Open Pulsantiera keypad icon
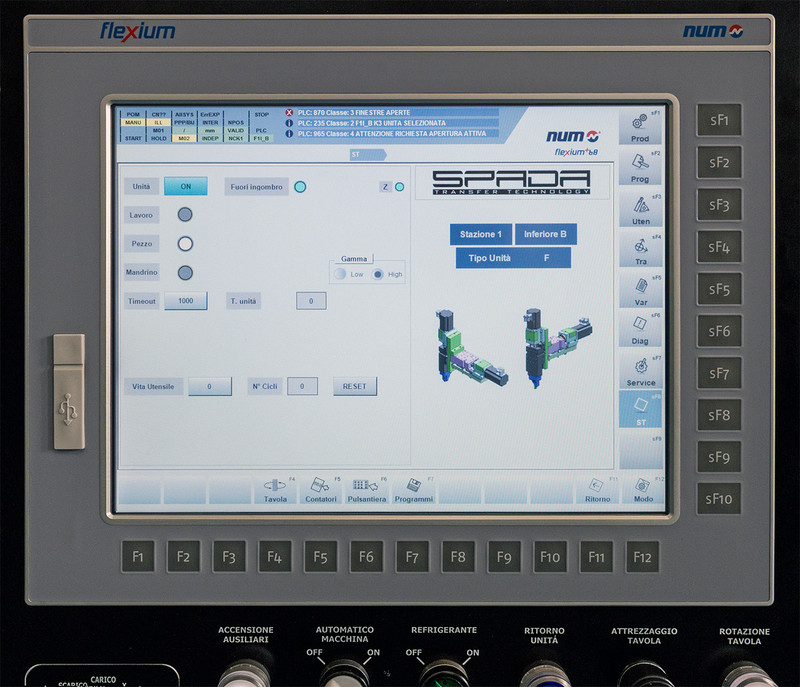The height and width of the screenshot is (687, 800). coord(366,488)
